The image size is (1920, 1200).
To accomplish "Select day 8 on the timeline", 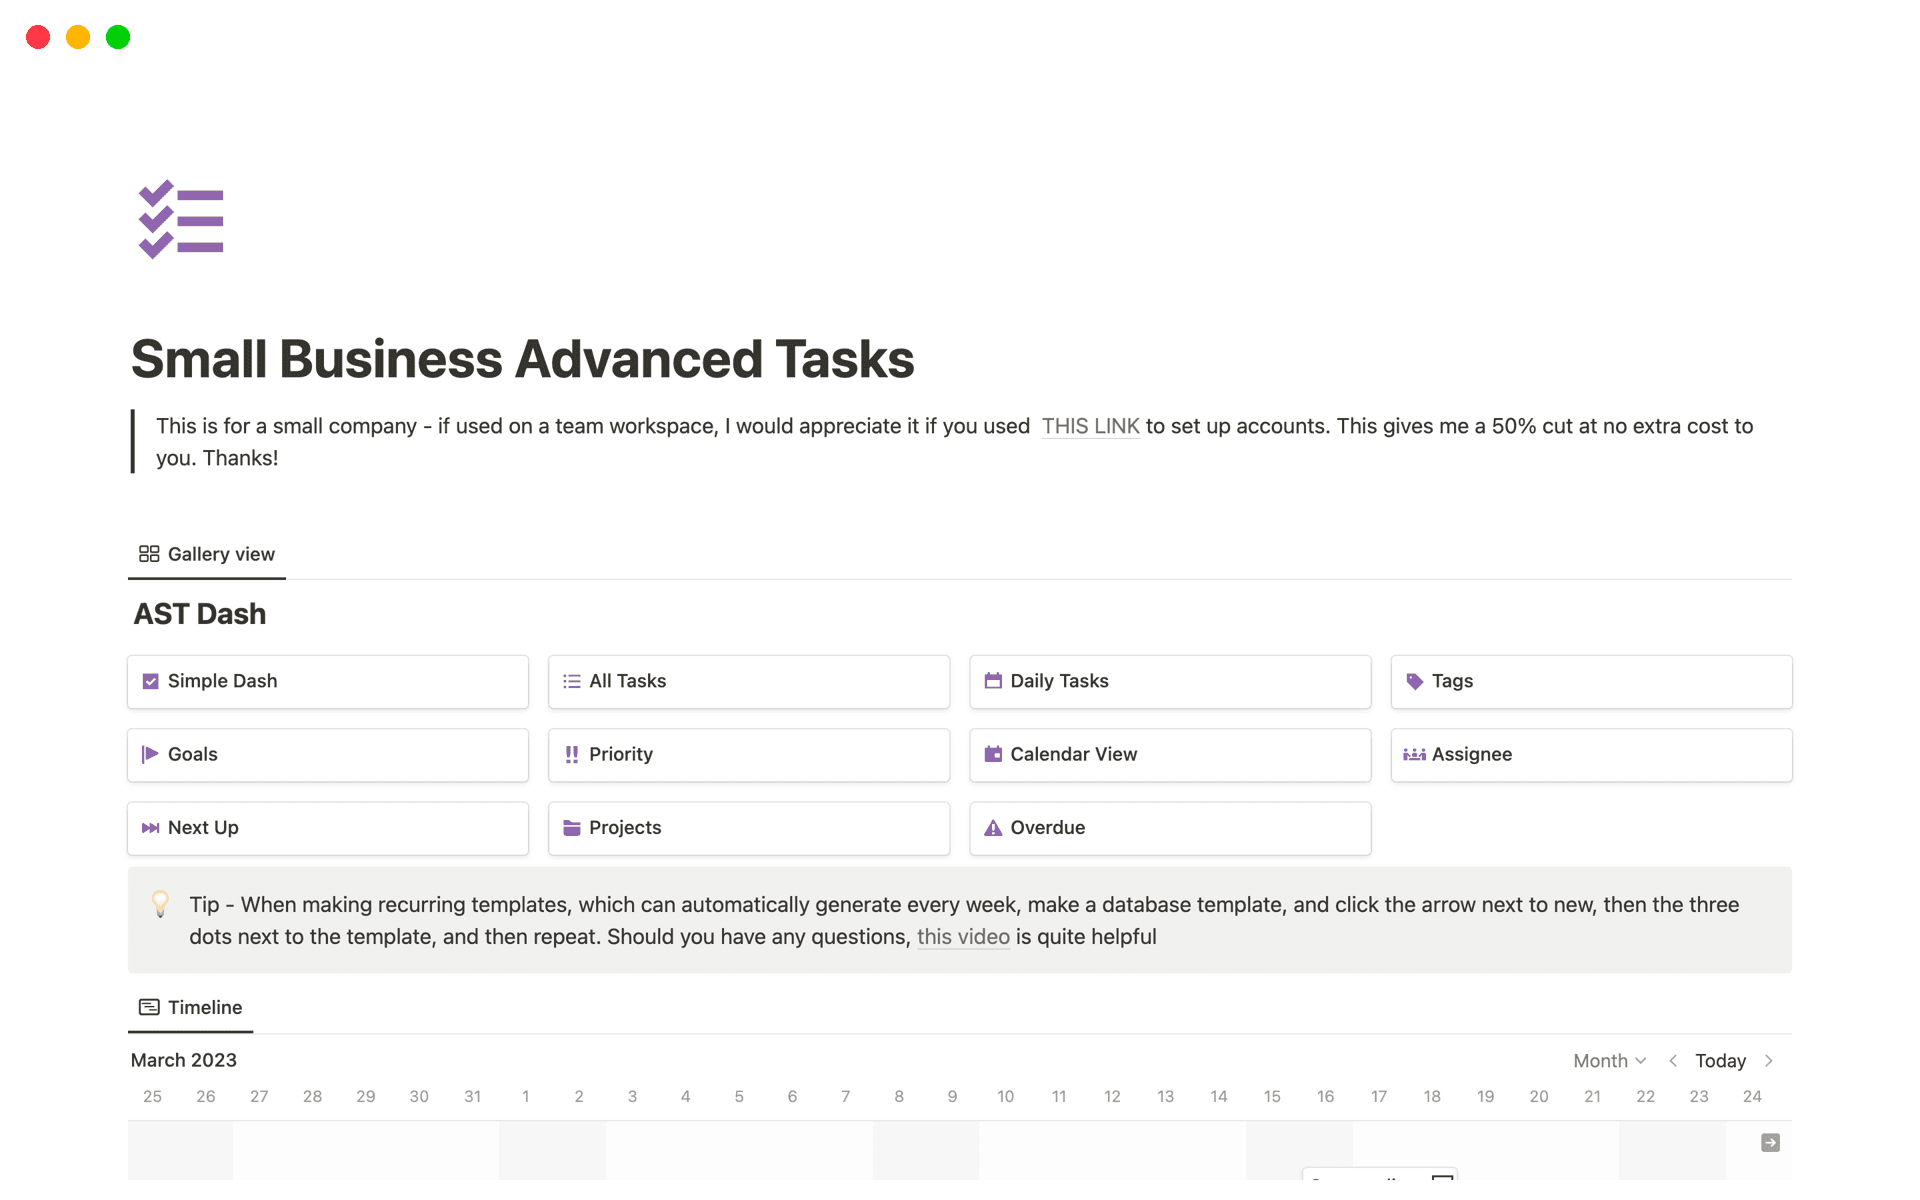I will (899, 1097).
